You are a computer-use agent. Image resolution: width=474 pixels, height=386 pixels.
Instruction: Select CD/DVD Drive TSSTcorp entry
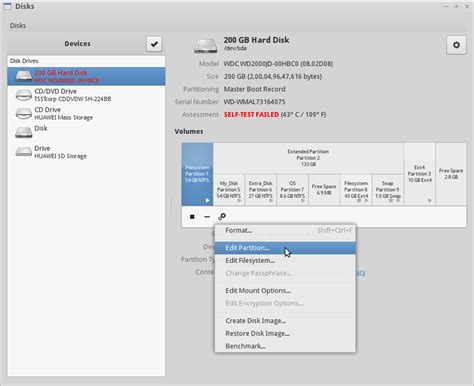click(x=86, y=95)
